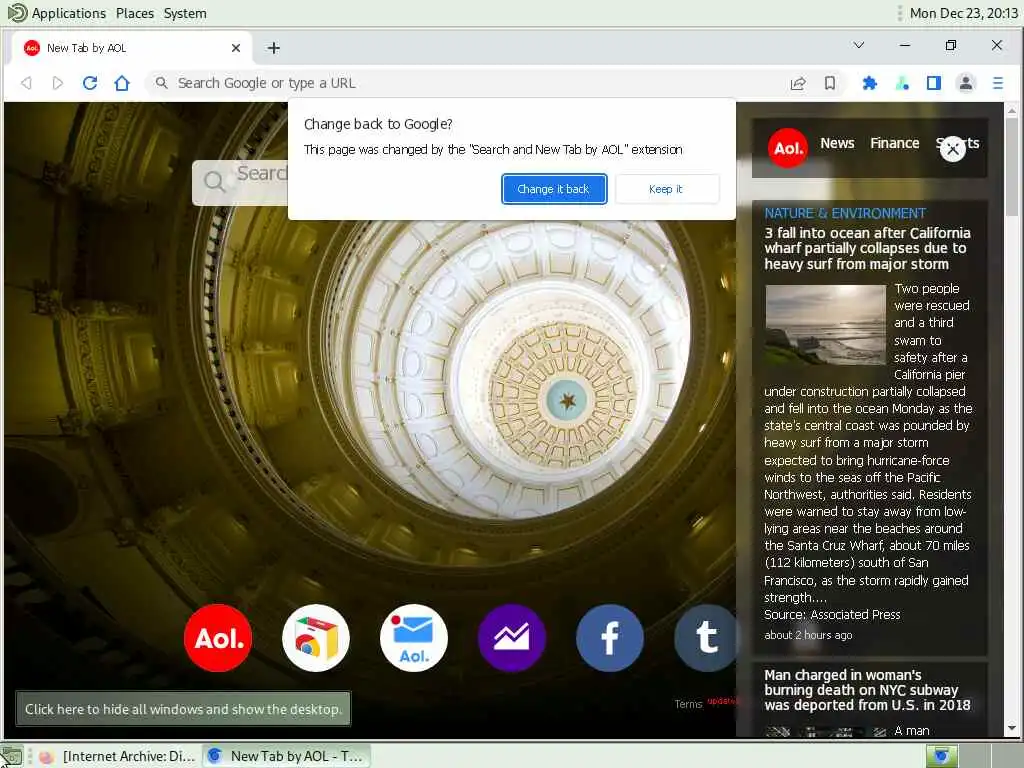The image size is (1024, 768).
Task: Click the date and time clock
Action: [x=964, y=13]
